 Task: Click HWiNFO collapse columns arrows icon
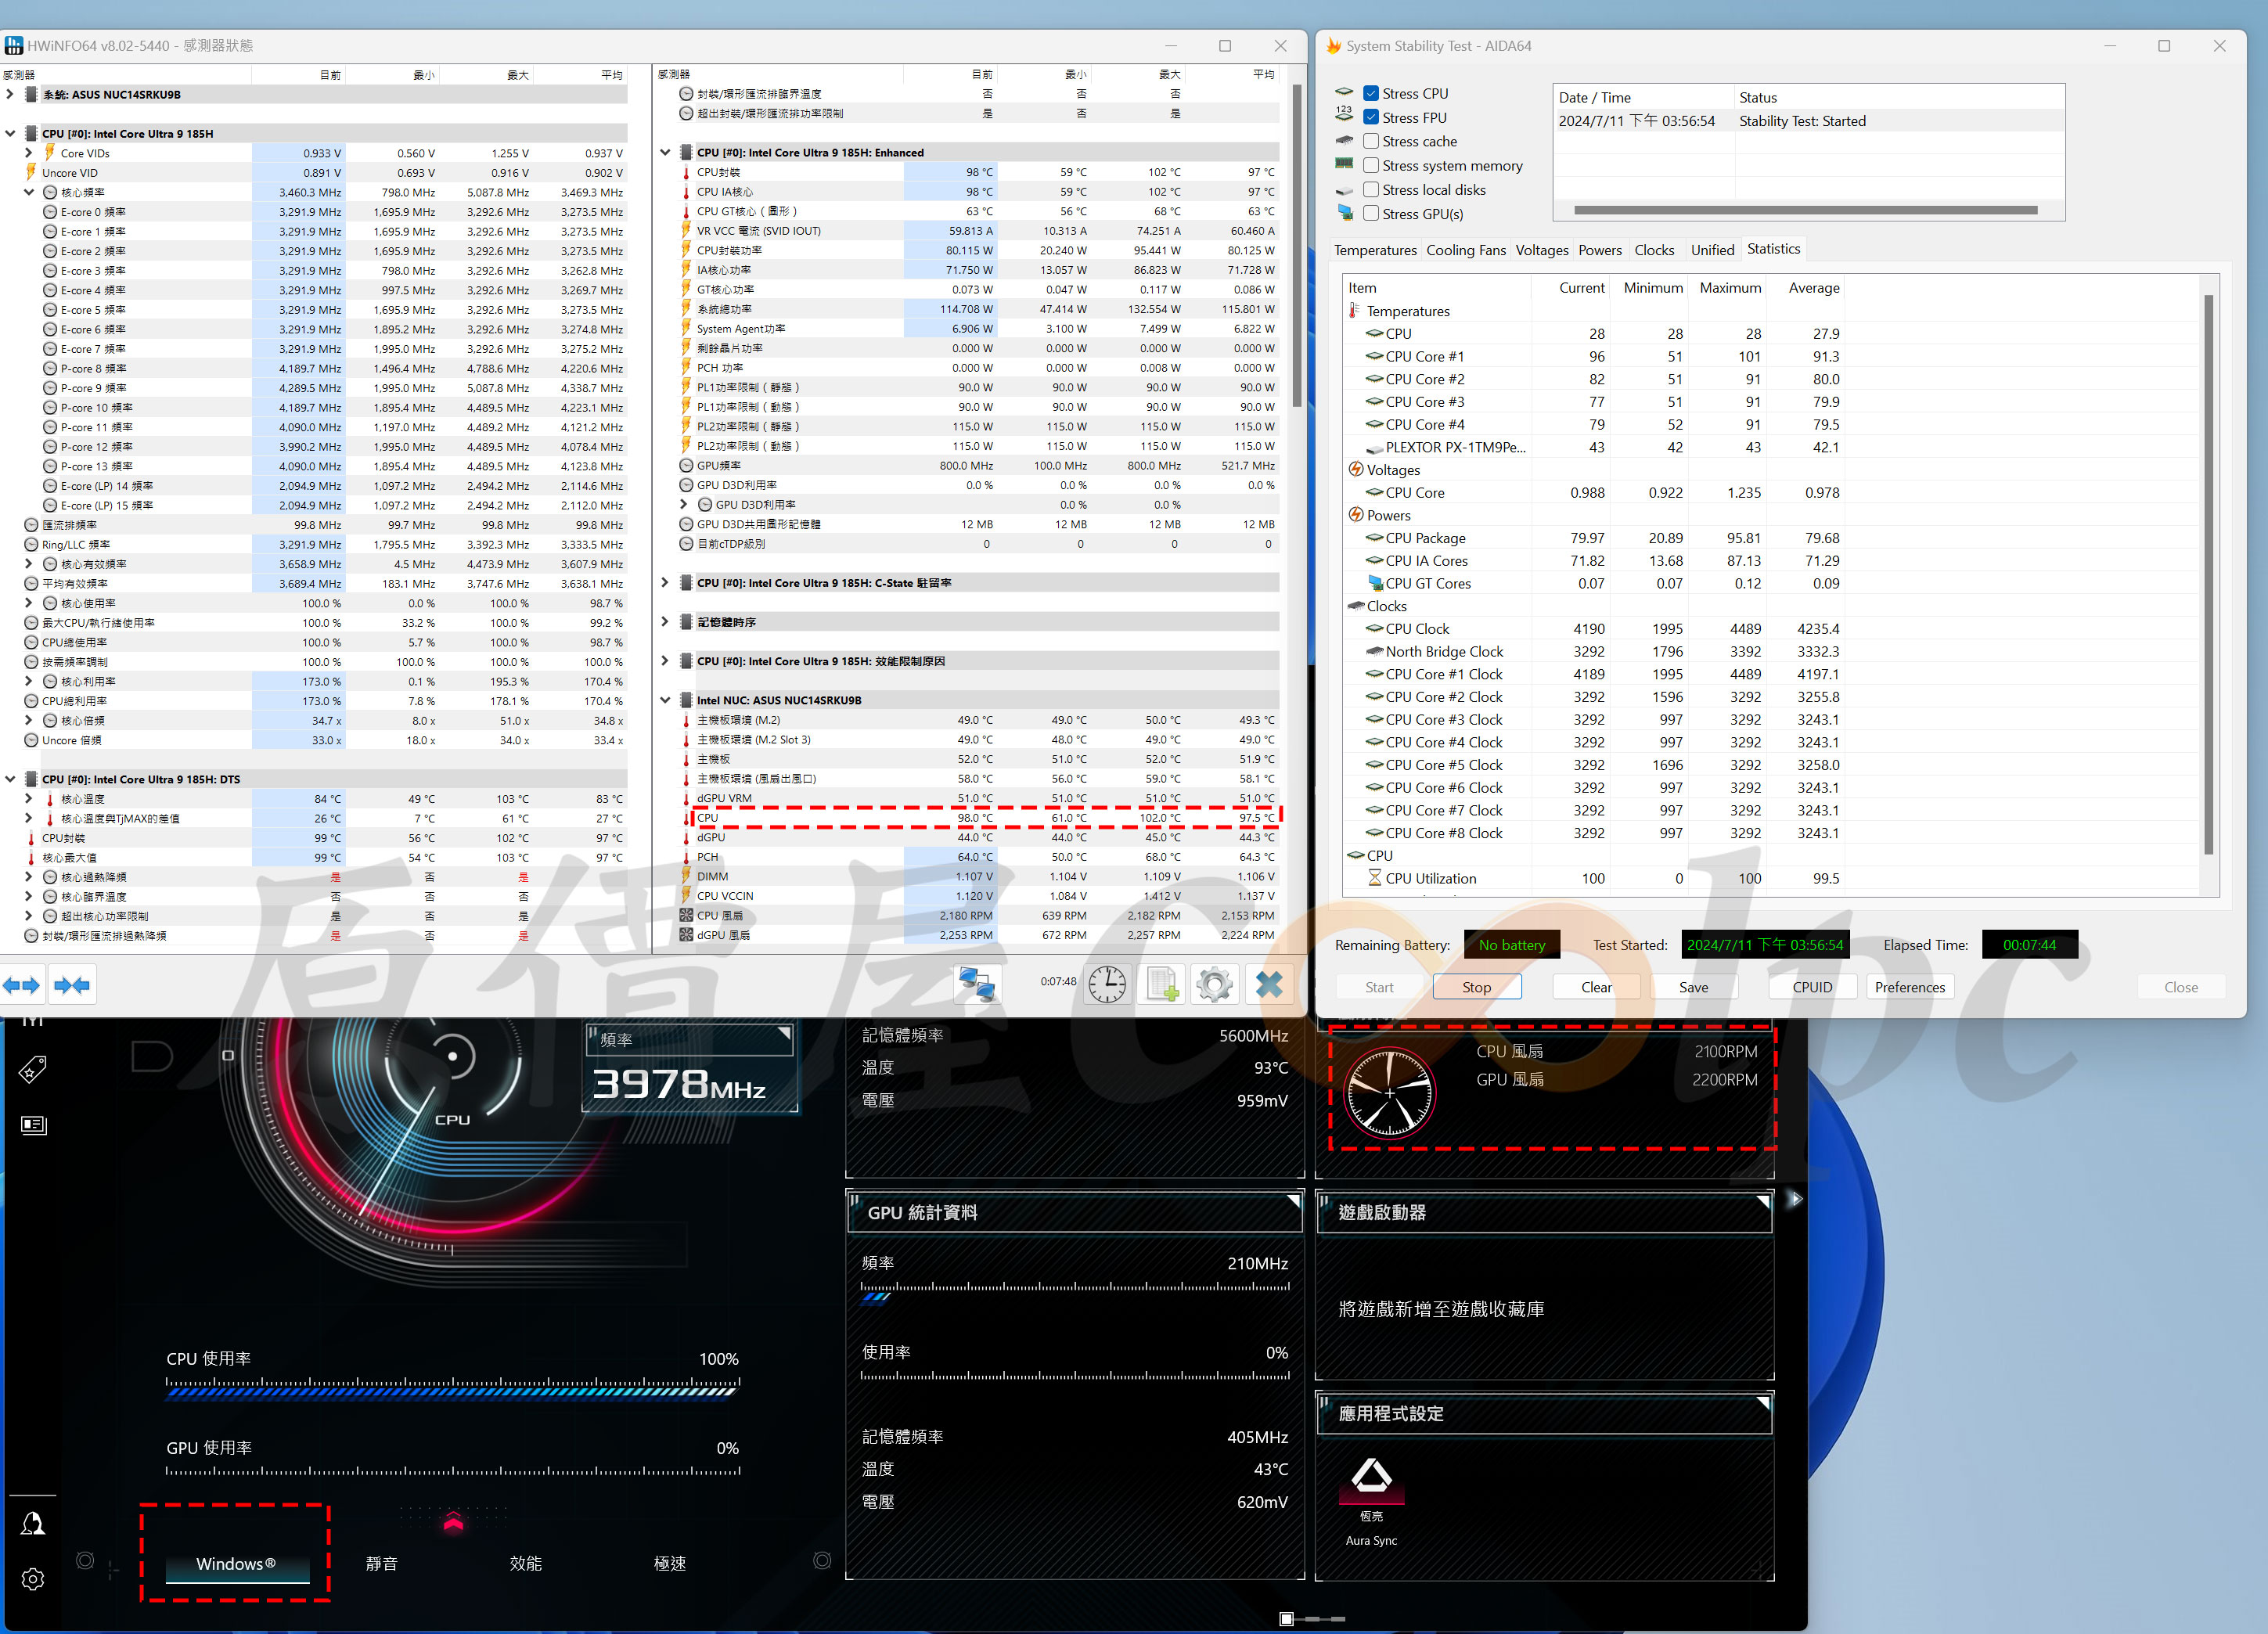click(72, 985)
